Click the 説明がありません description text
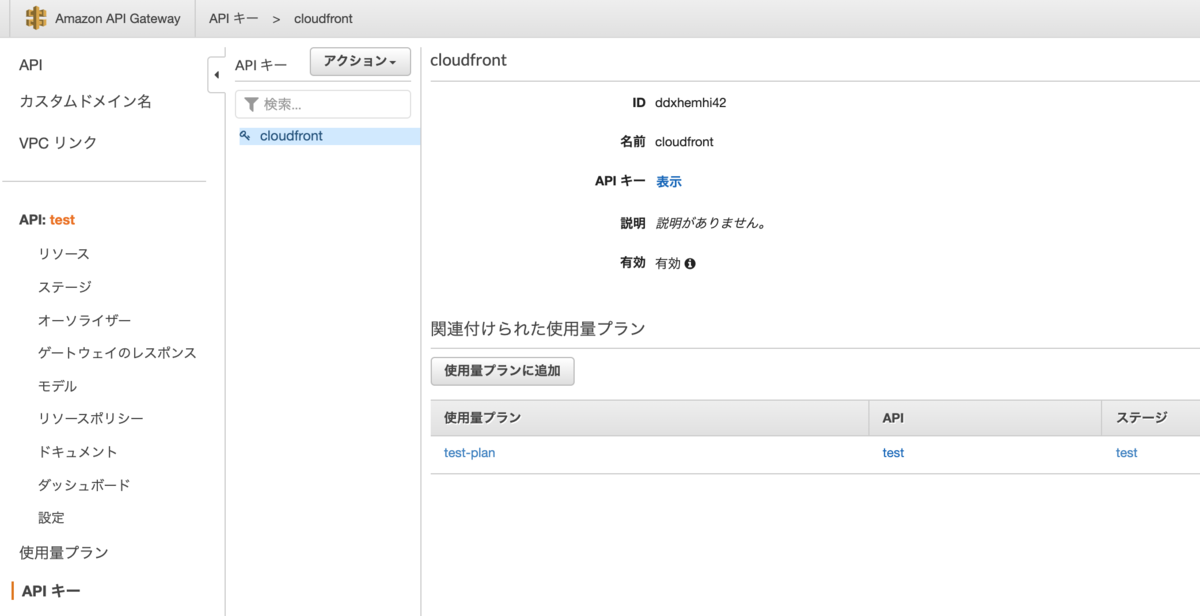Screen dimensions: 1200x616 (x=711, y=223)
